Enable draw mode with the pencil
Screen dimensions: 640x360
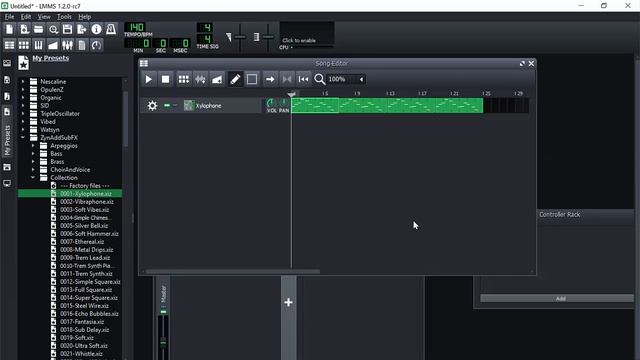(235, 79)
